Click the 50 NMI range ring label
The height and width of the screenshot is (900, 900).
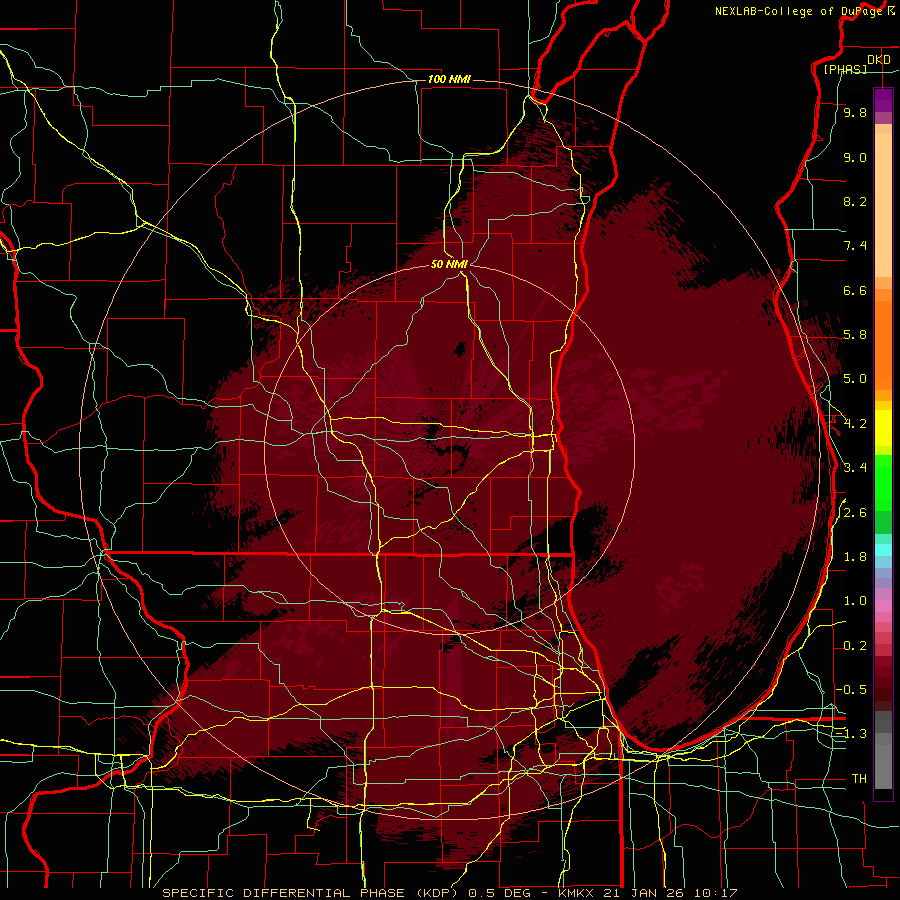(449, 264)
